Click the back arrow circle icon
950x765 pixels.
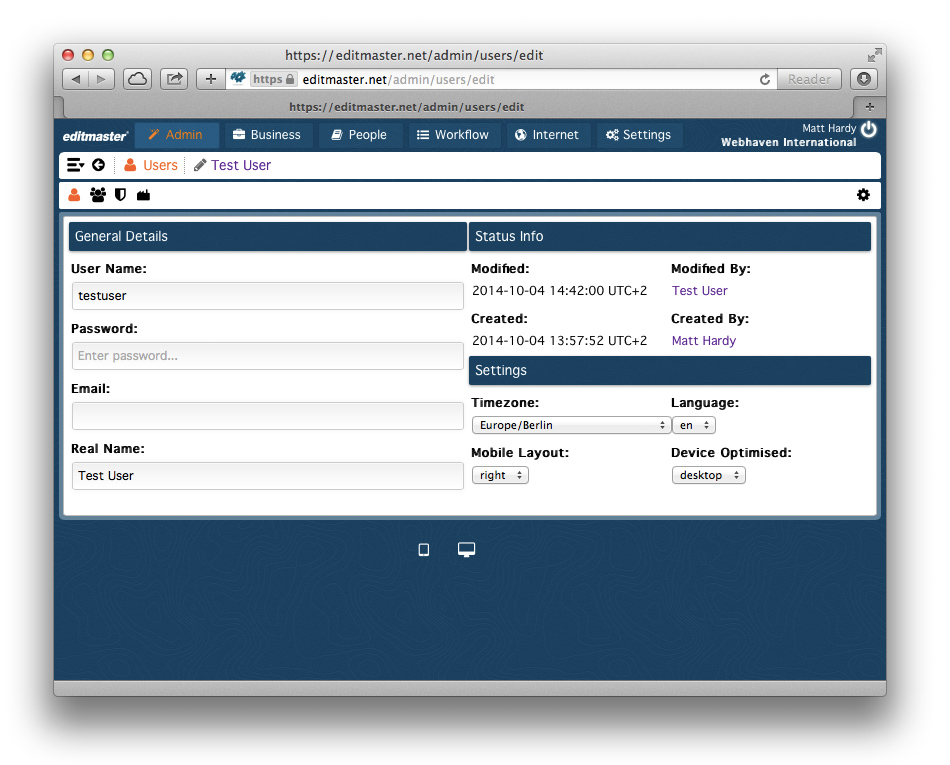pos(98,165)
